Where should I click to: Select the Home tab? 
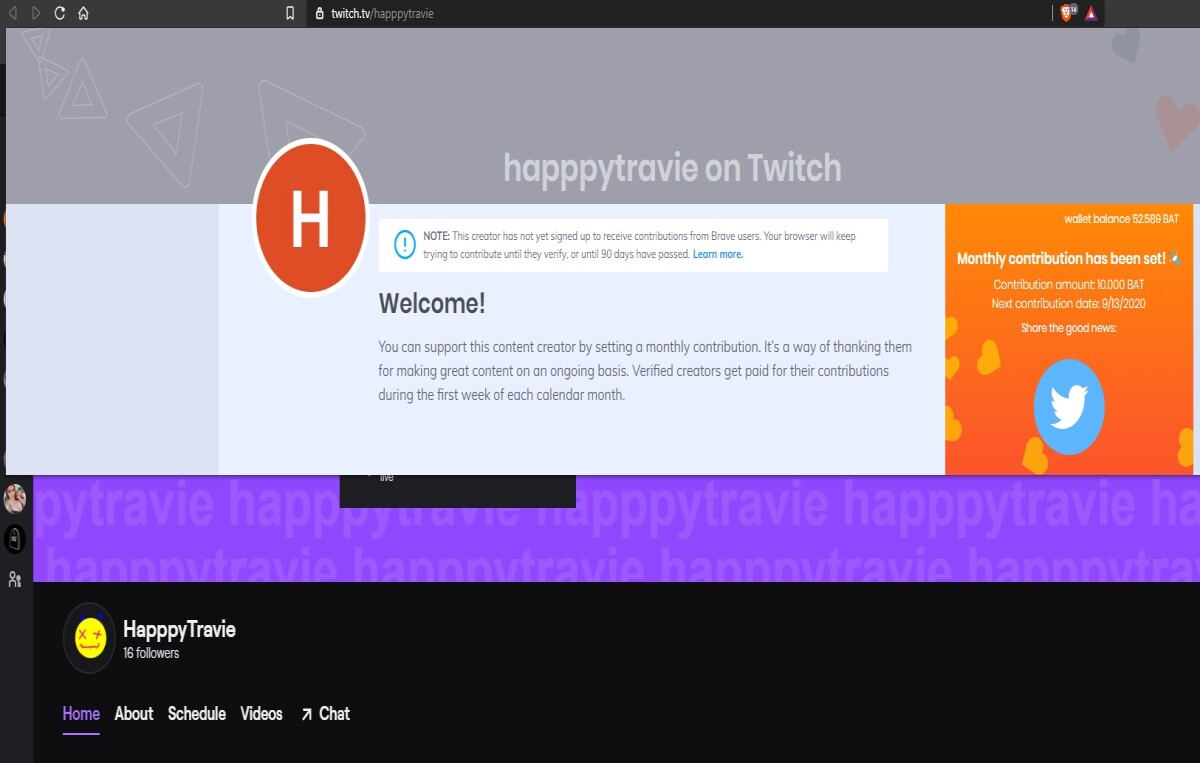(x=81, y=714)
